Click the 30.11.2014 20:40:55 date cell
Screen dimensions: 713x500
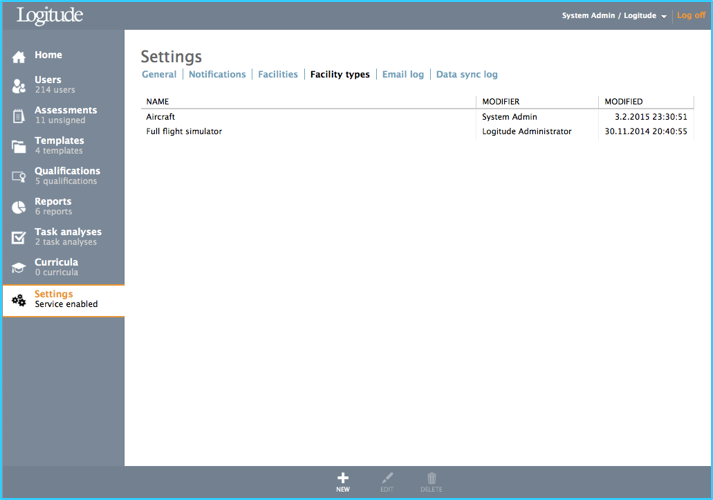point(646,131)
